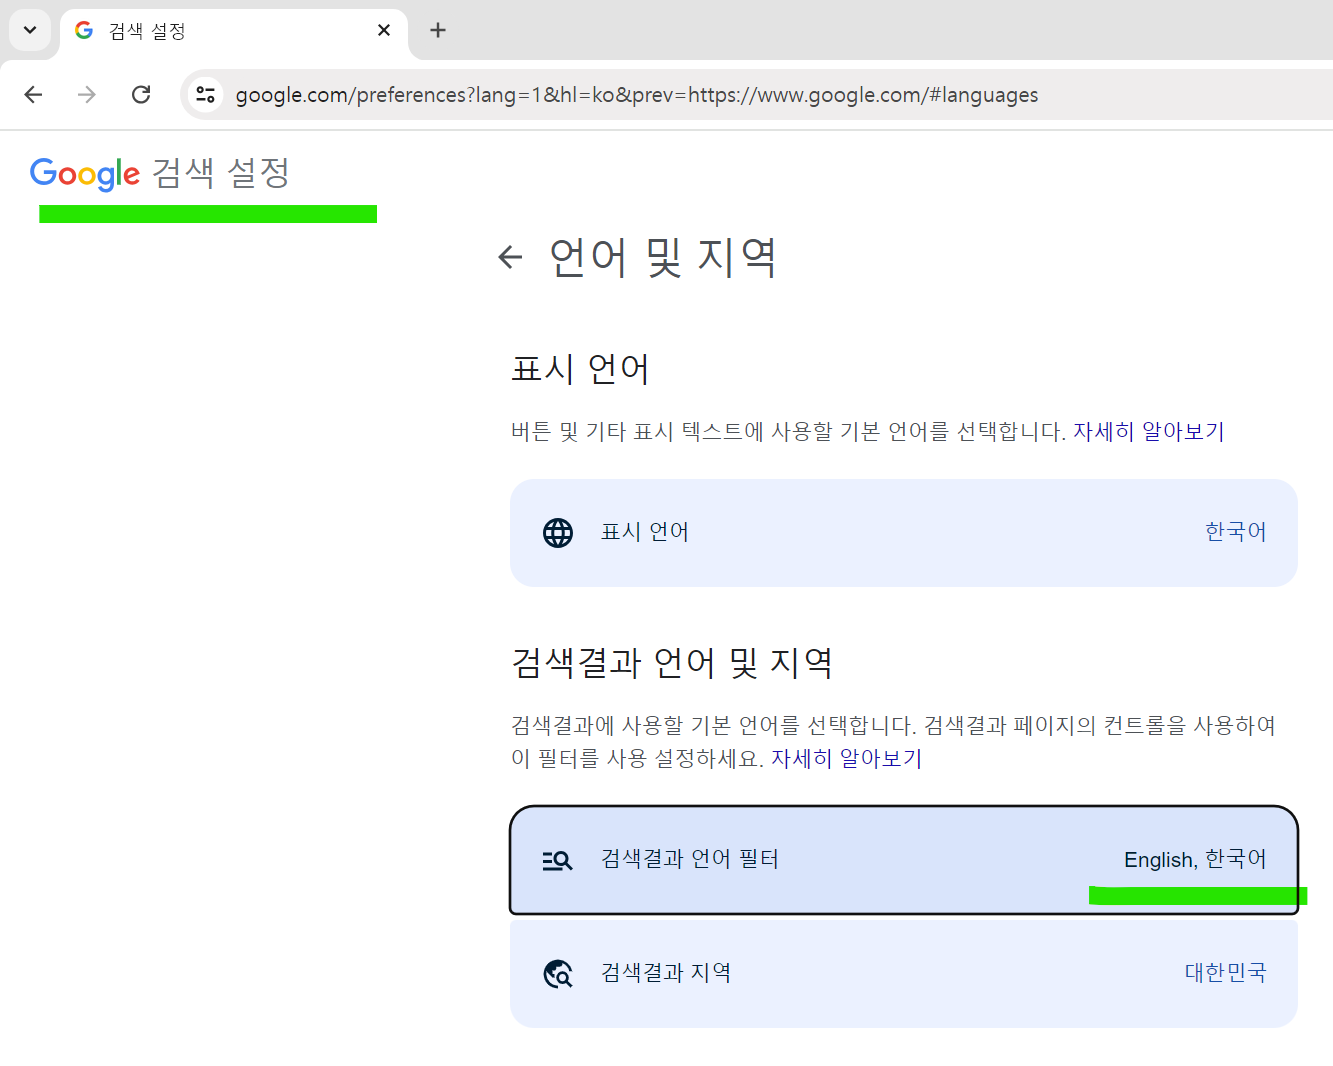This screenshot has height=1066, width=1333.
Task: Open a new browser tab
Action: pos(437,30)
